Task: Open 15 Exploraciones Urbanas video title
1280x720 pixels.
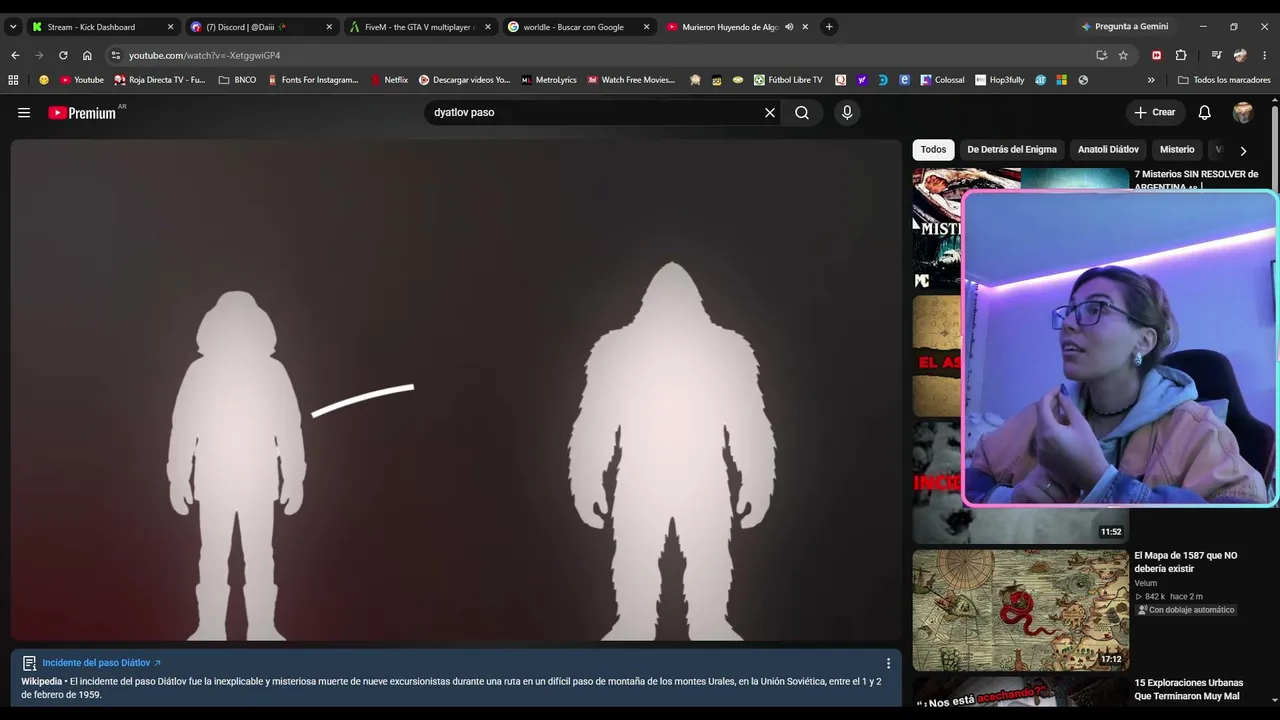Action: tap(1189, 689)
